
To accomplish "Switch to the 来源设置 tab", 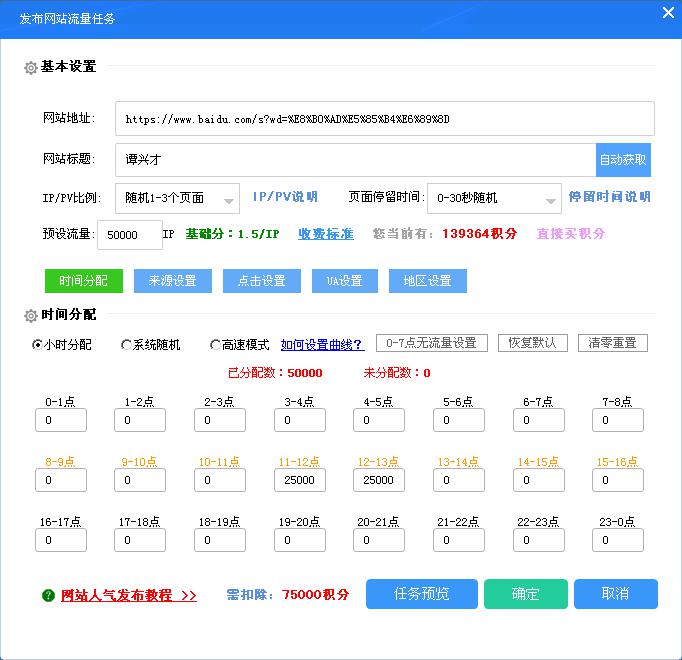I will 172,281.
